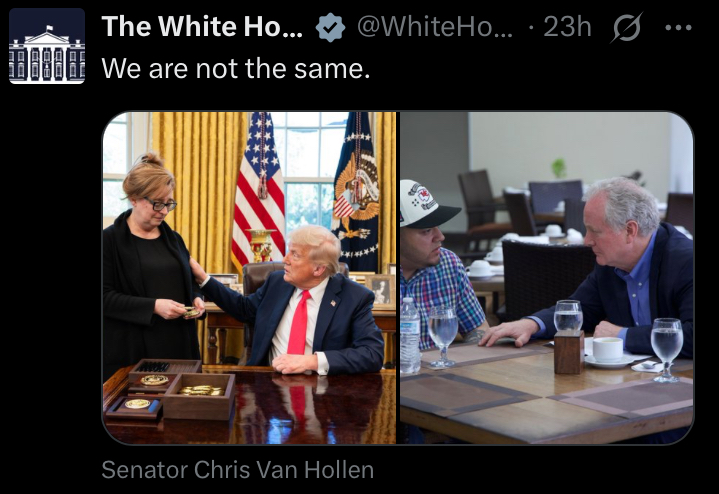Open the Grok slashed-circle icon

[x=626, y=27]
